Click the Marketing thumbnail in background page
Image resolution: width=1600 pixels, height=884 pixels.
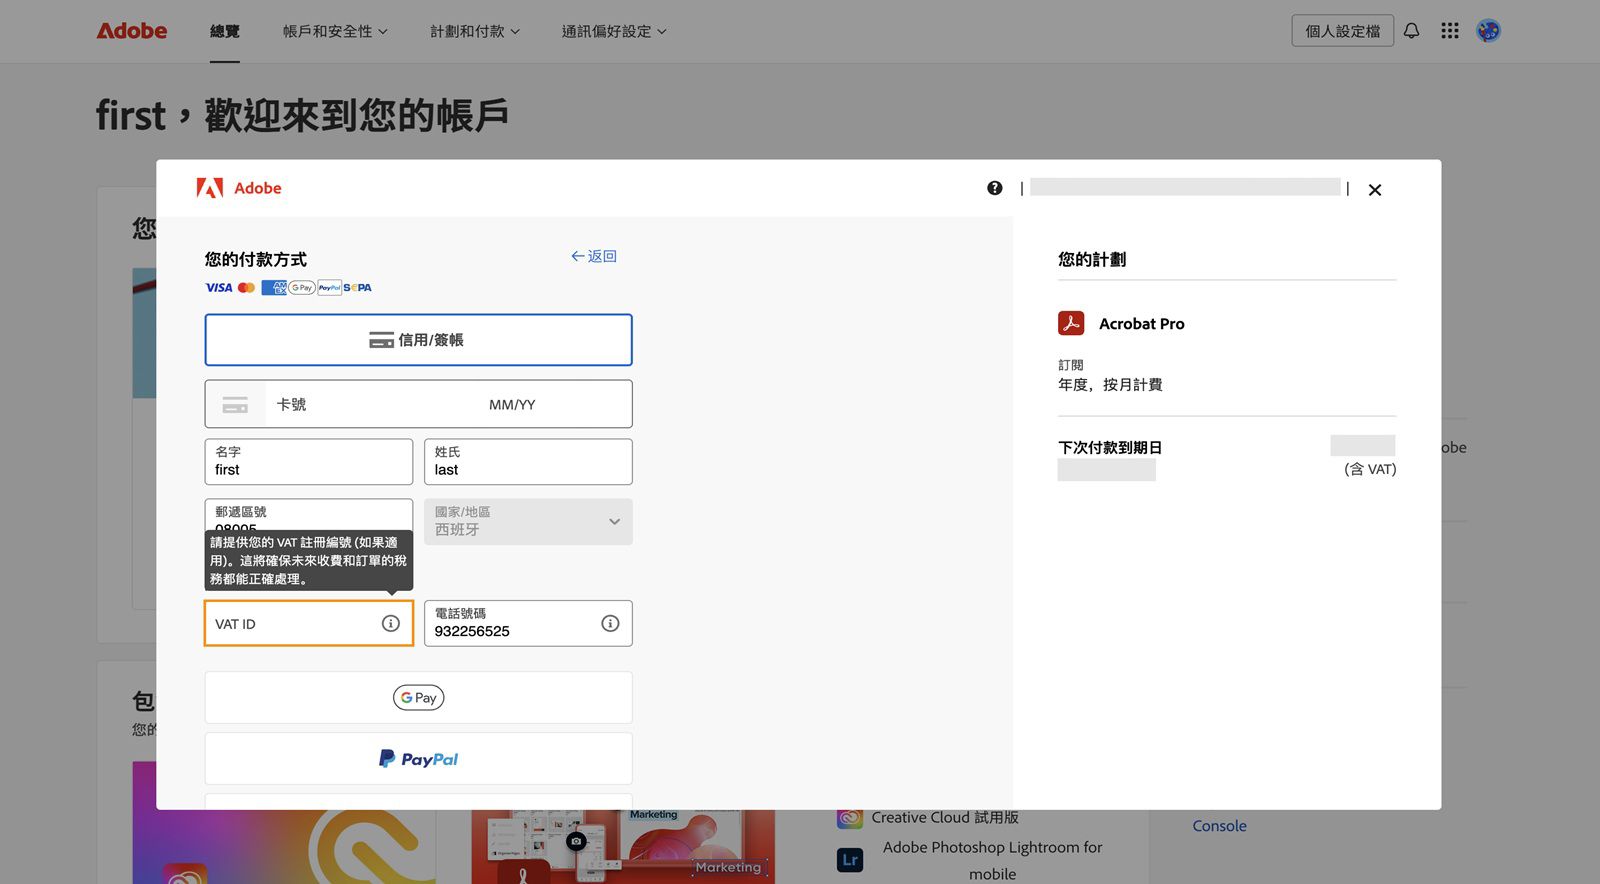[623, 847]
